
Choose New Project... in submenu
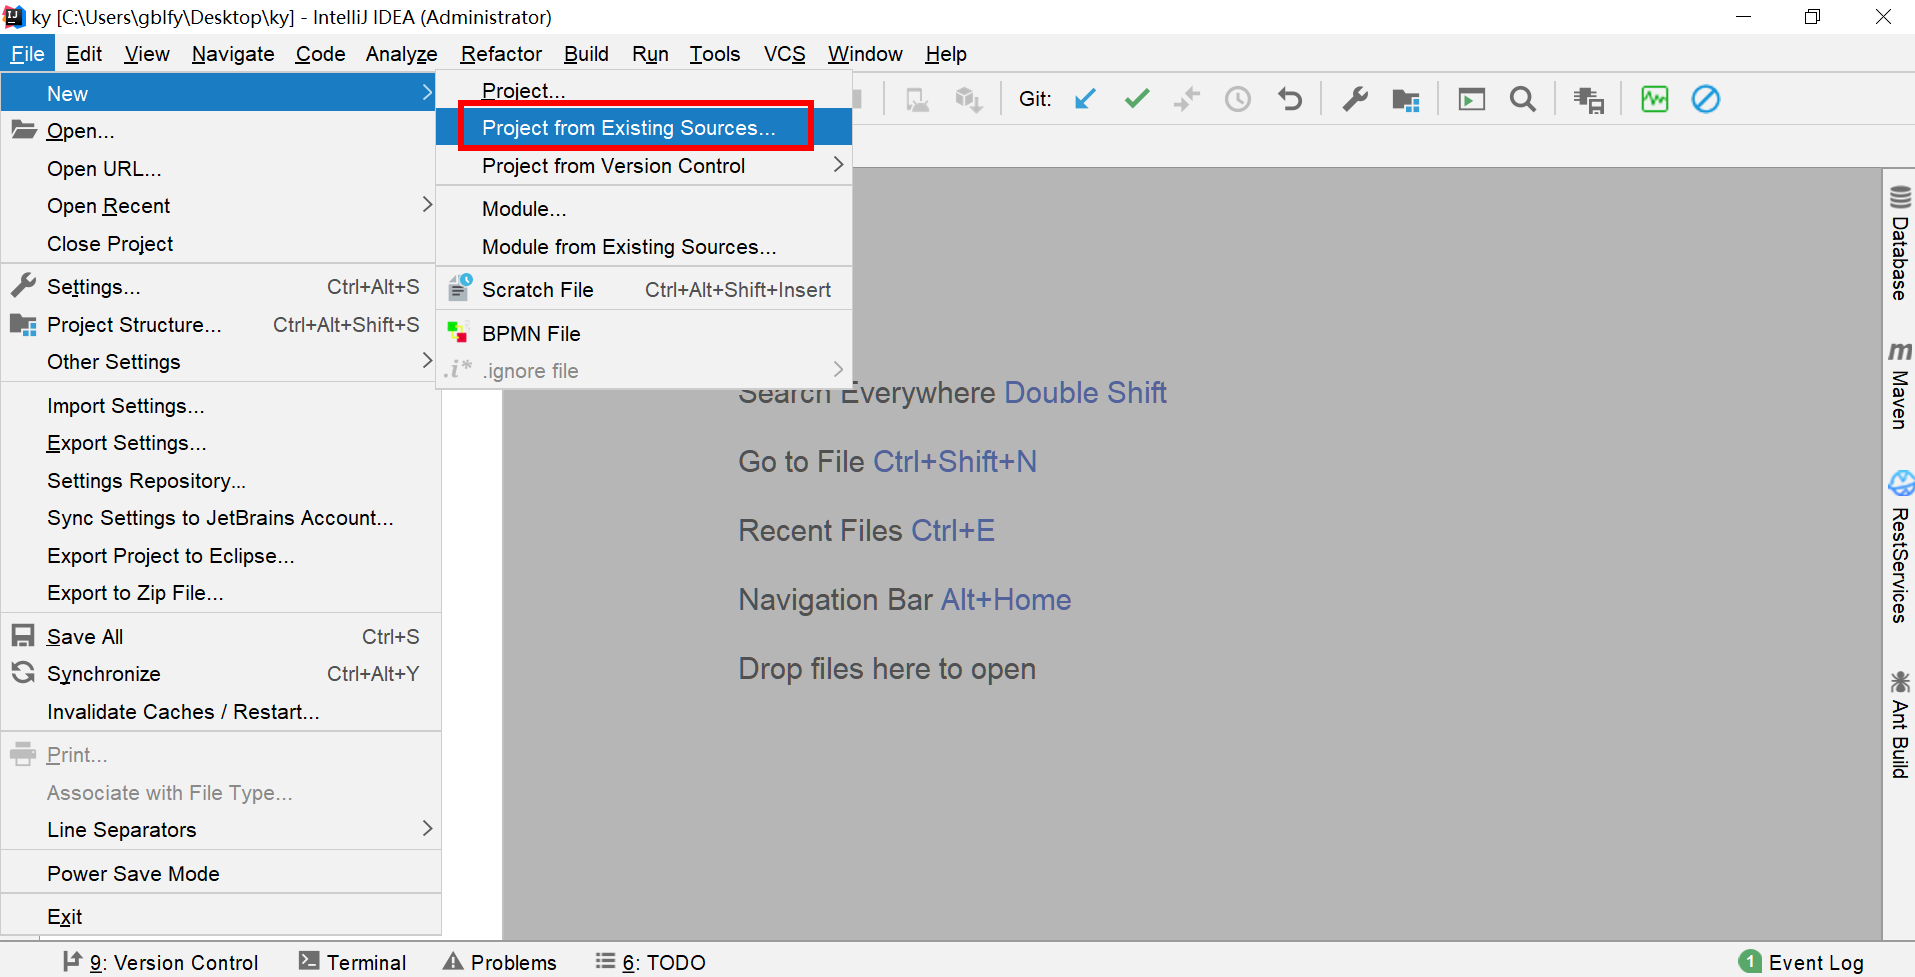point(644,90)
